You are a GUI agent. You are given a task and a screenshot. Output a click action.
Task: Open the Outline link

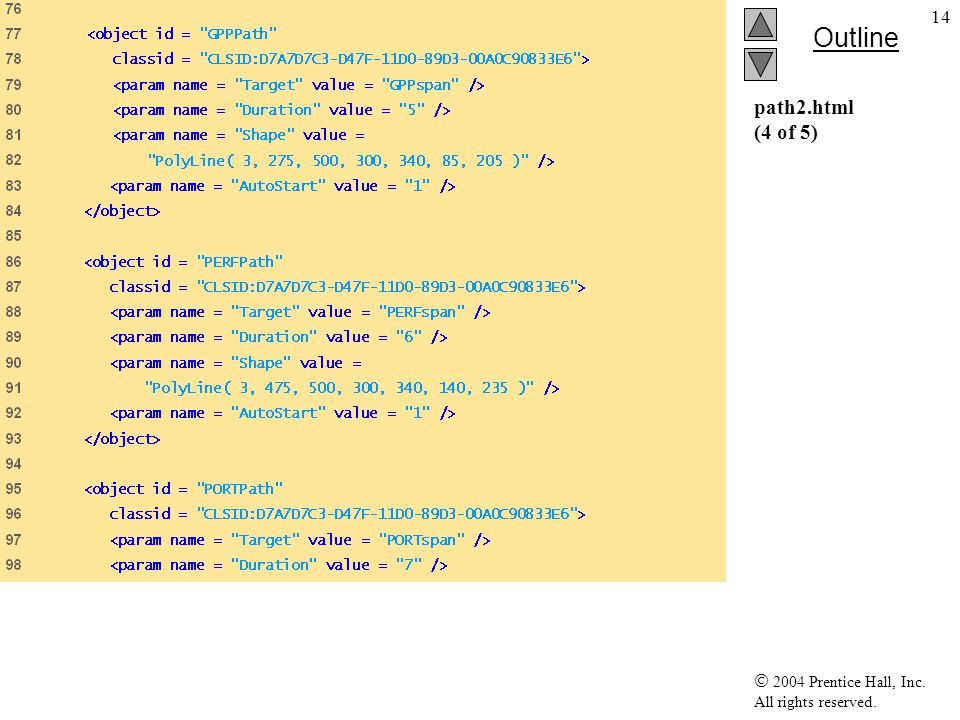855,38
